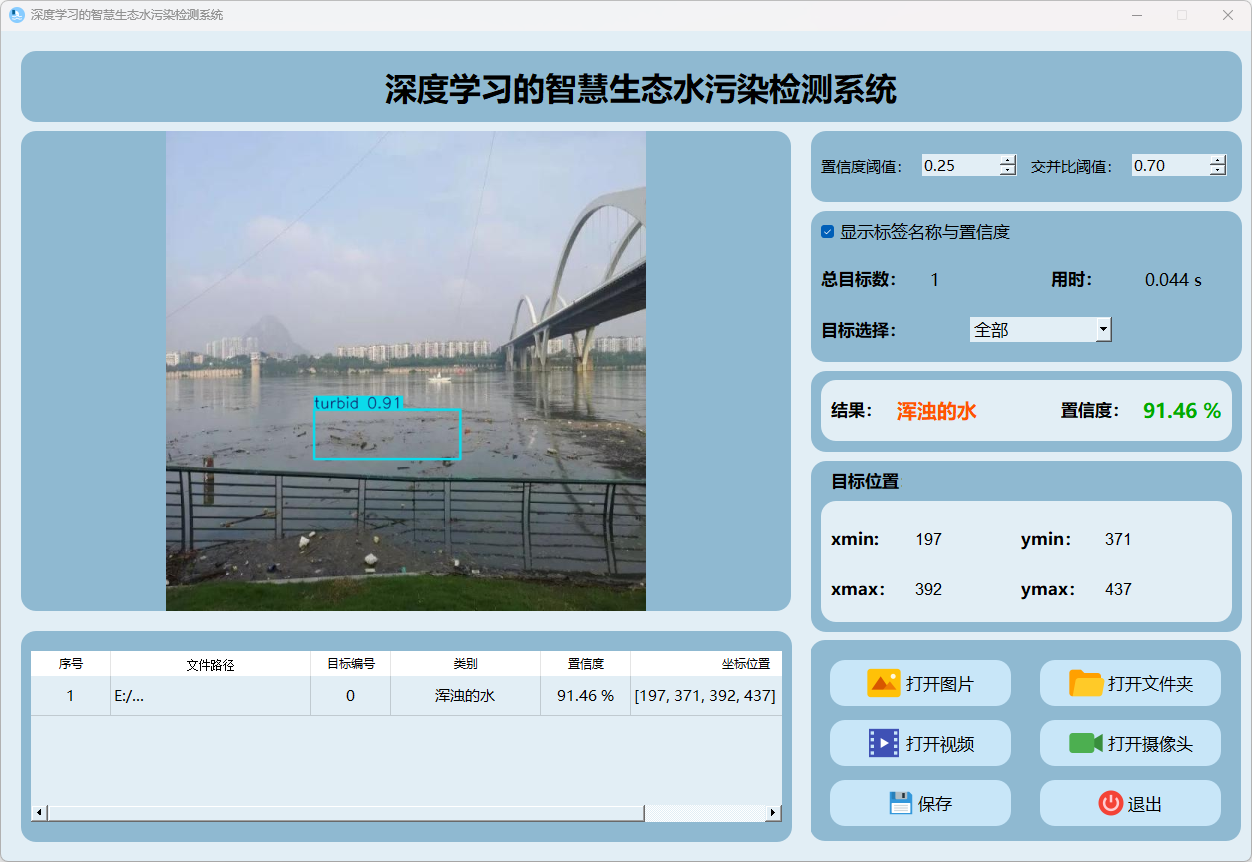
Task: Click the 类别 column header
Action: pos(465,664)
